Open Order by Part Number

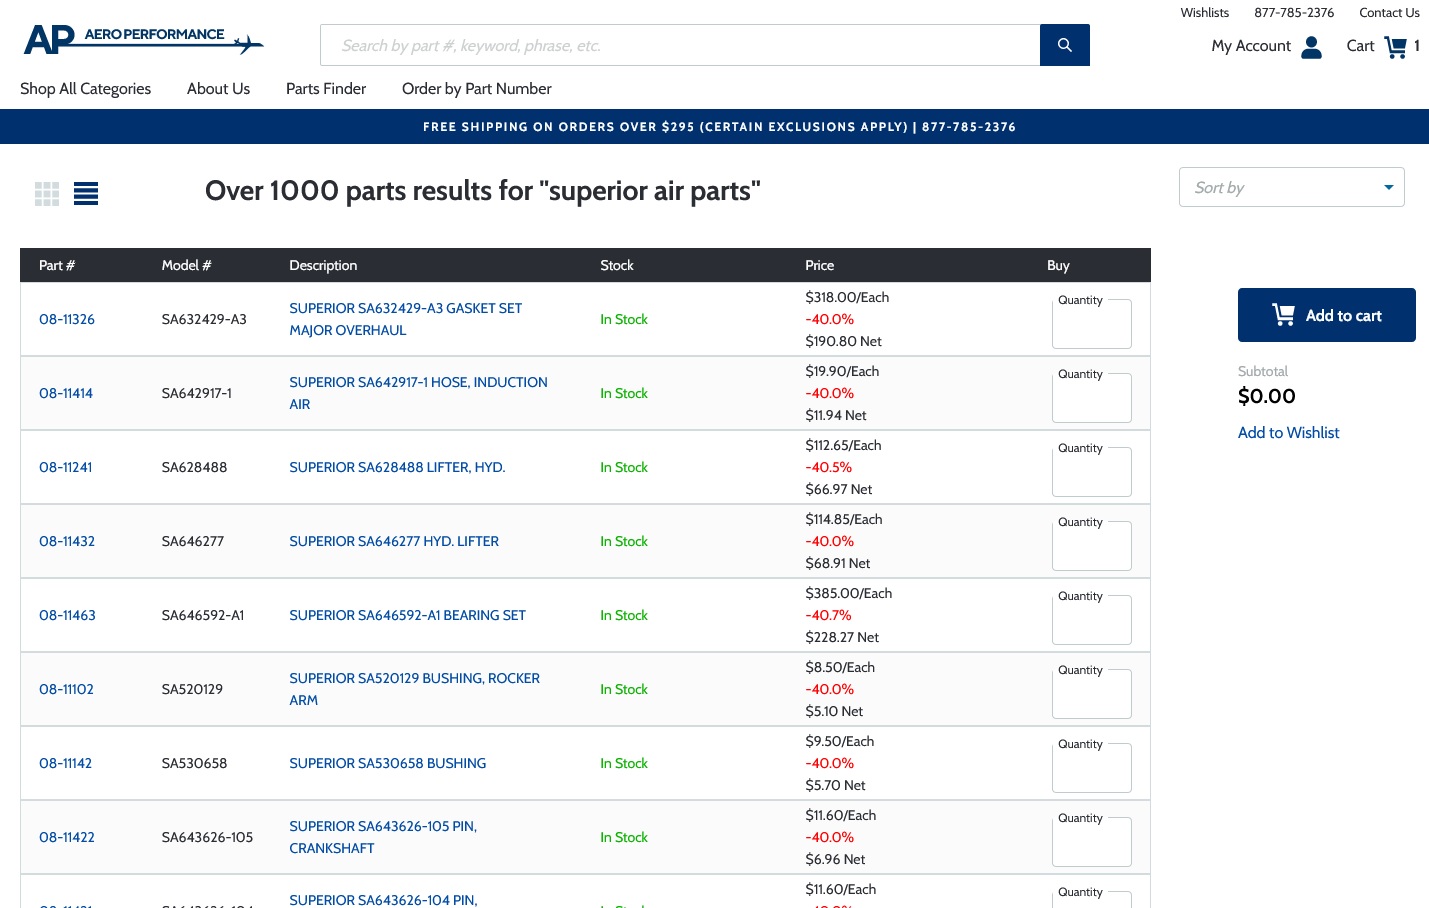477,89
